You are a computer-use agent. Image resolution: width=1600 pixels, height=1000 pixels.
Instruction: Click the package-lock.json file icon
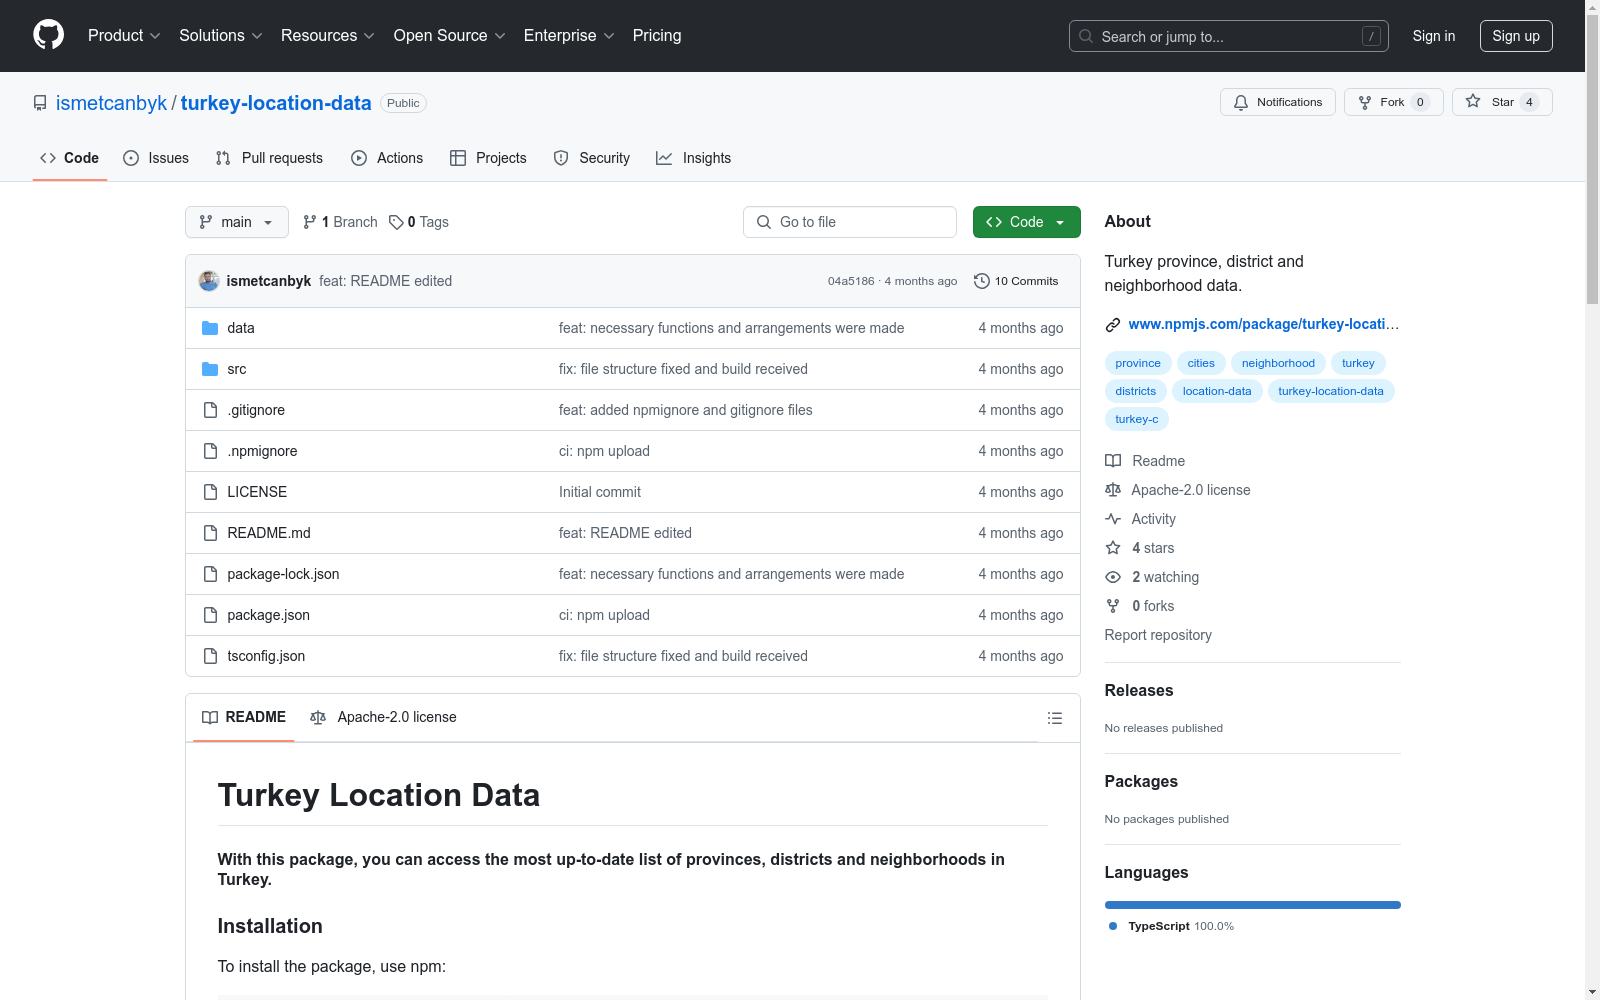[210, 574]
